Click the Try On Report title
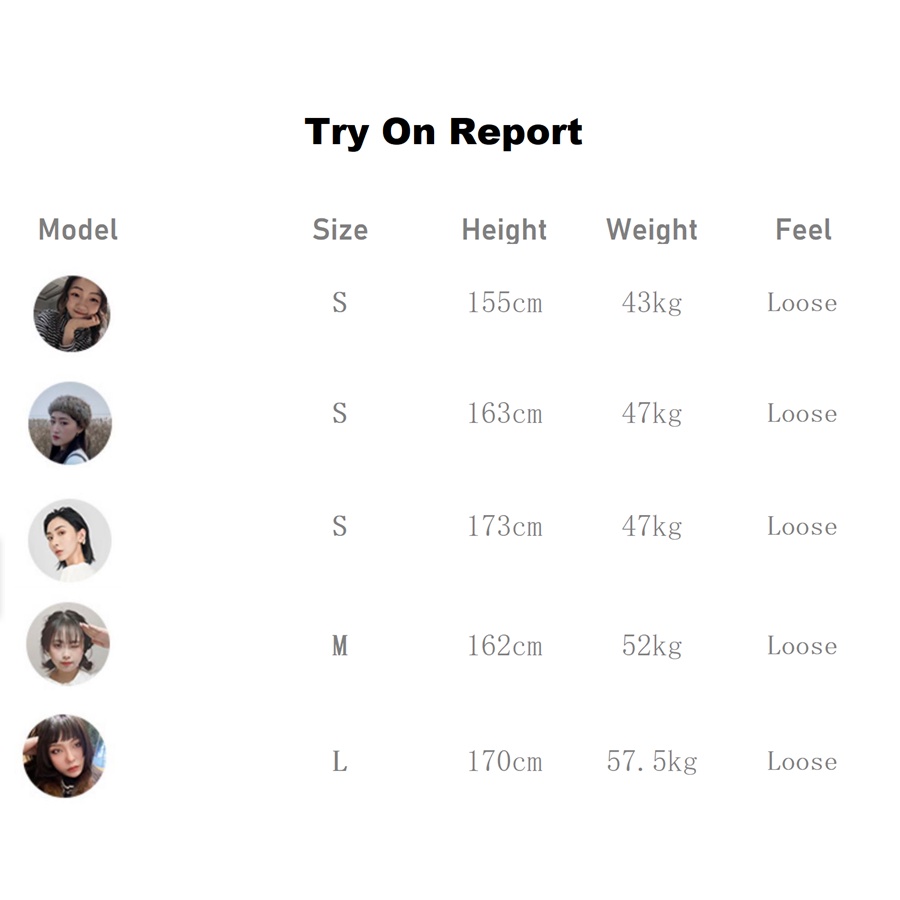Screen dimensions: 900x900 point(443,132)
